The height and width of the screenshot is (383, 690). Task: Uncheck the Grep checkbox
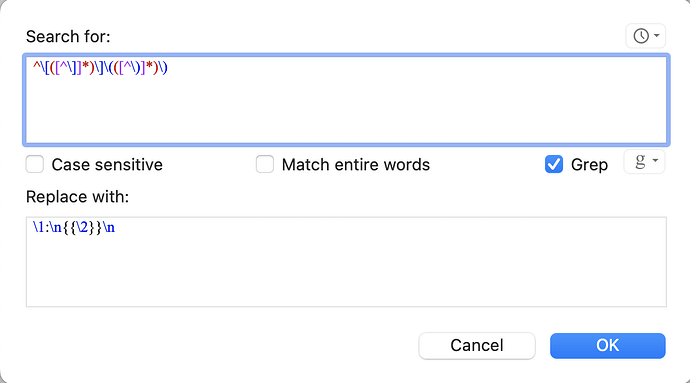554,164
